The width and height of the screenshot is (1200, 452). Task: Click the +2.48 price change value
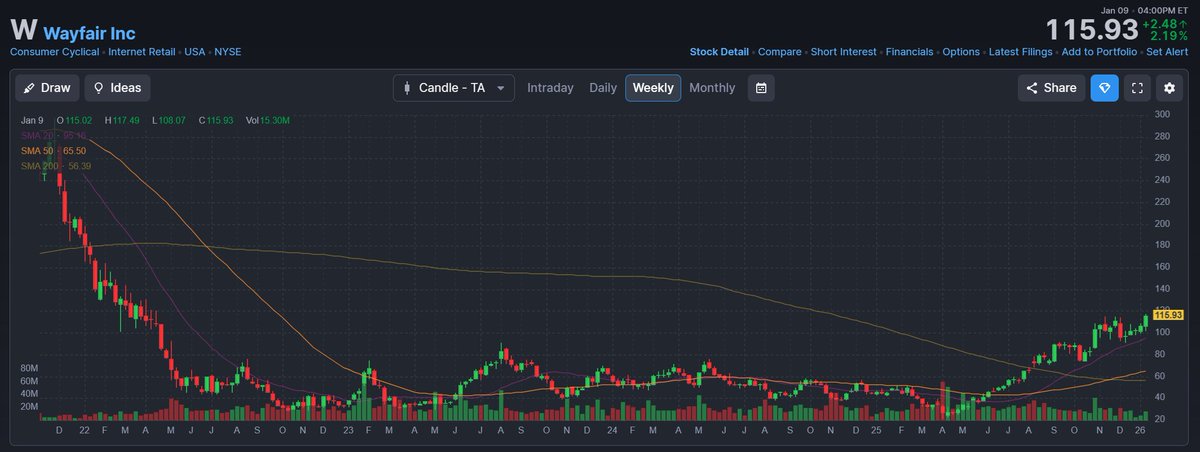point(1161,22)
